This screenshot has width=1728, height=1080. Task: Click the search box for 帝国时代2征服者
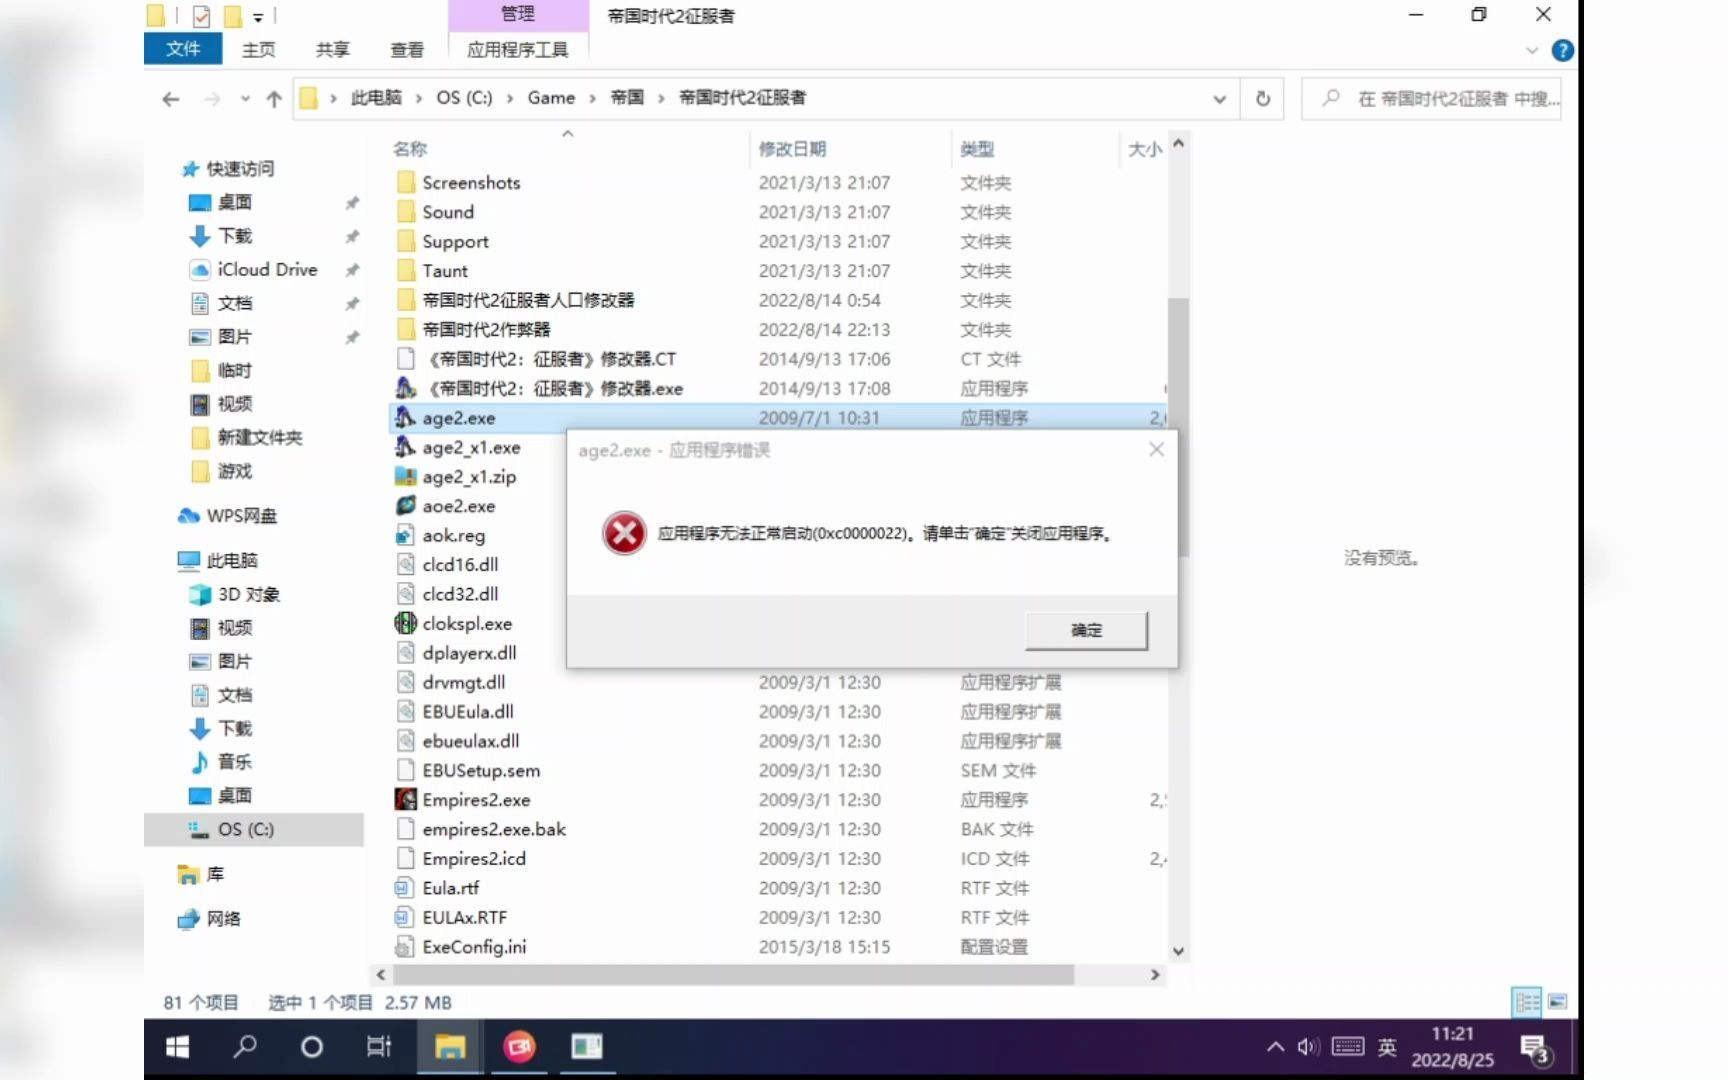[x=1432, y=98]
